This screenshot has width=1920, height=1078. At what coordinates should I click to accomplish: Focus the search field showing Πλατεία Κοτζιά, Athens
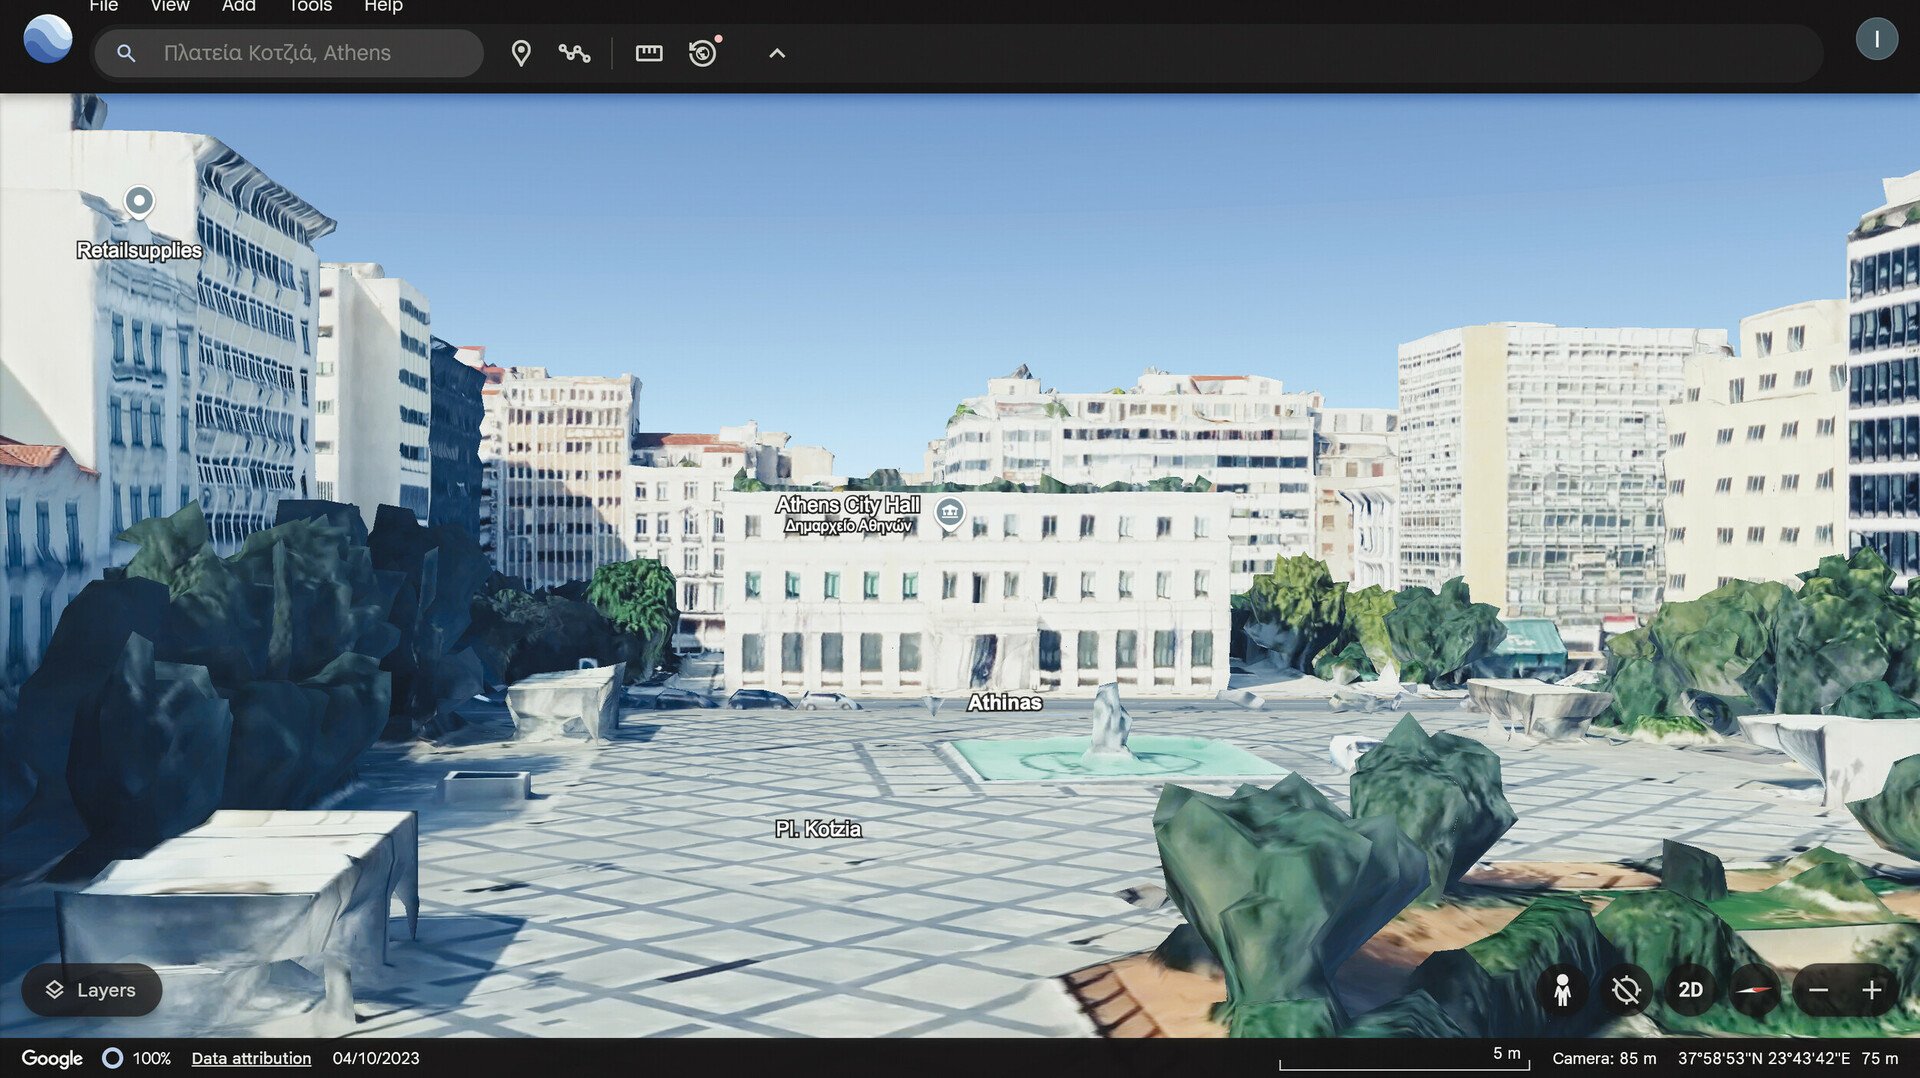click(x=289, y=53)
